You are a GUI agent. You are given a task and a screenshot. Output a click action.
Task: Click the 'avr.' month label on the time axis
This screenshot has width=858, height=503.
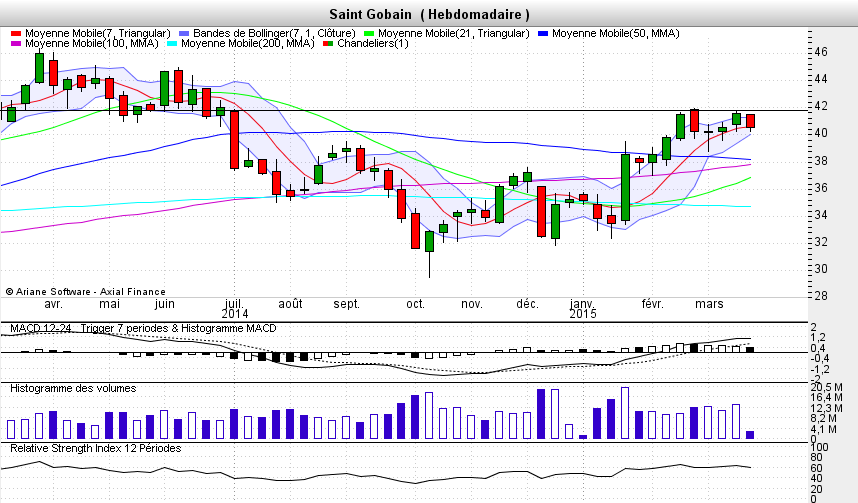pos(53,304)
